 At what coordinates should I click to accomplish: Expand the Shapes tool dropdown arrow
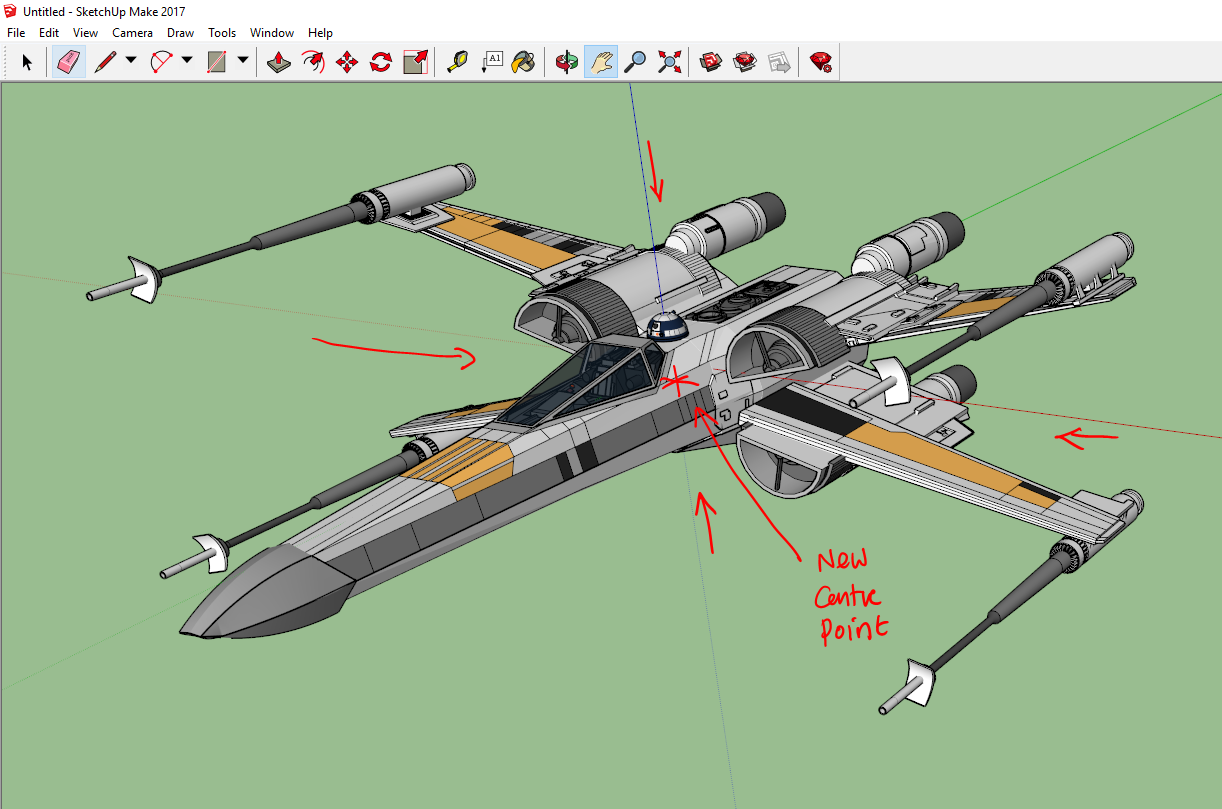click(x=243, y=61)
